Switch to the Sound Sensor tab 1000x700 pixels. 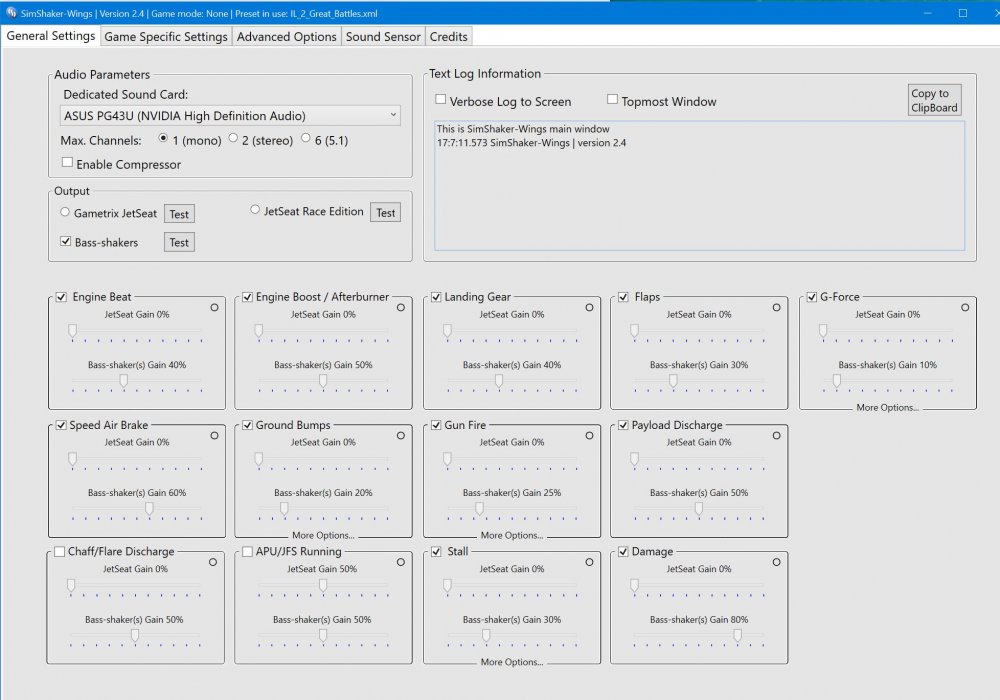(x=383, y=36)
